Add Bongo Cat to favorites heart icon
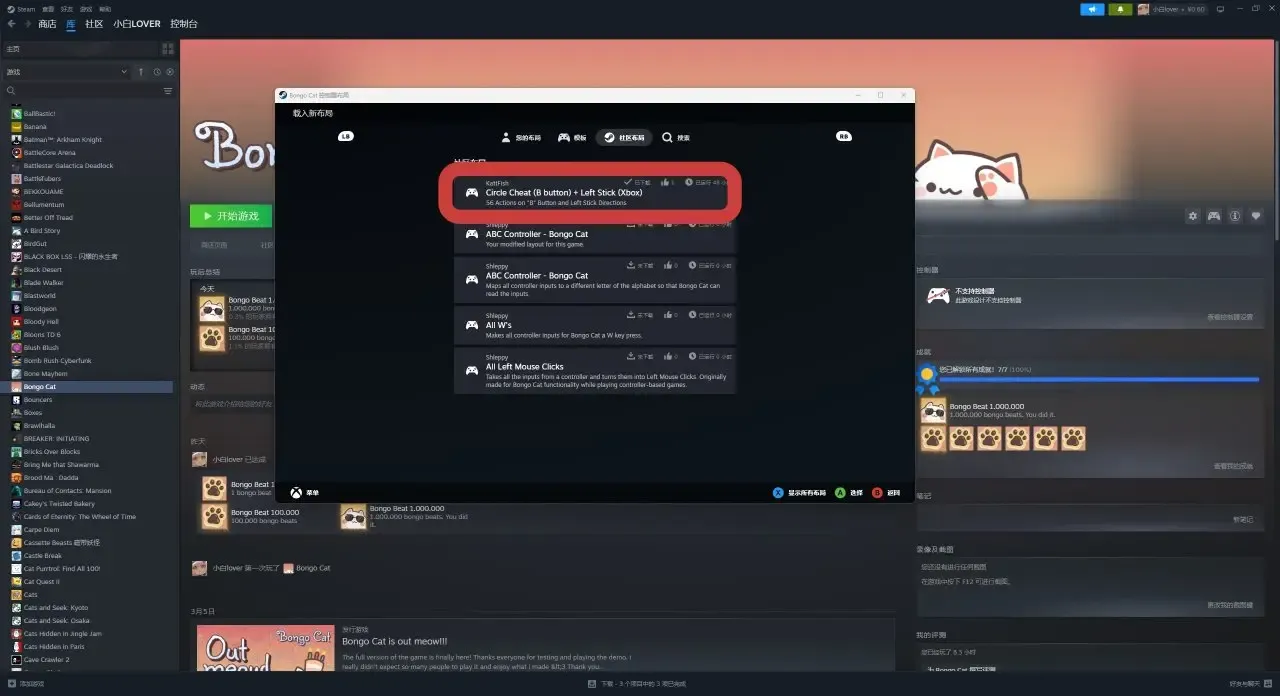The width and height of the screenshot is (1280, 696). pos(1257,215)
